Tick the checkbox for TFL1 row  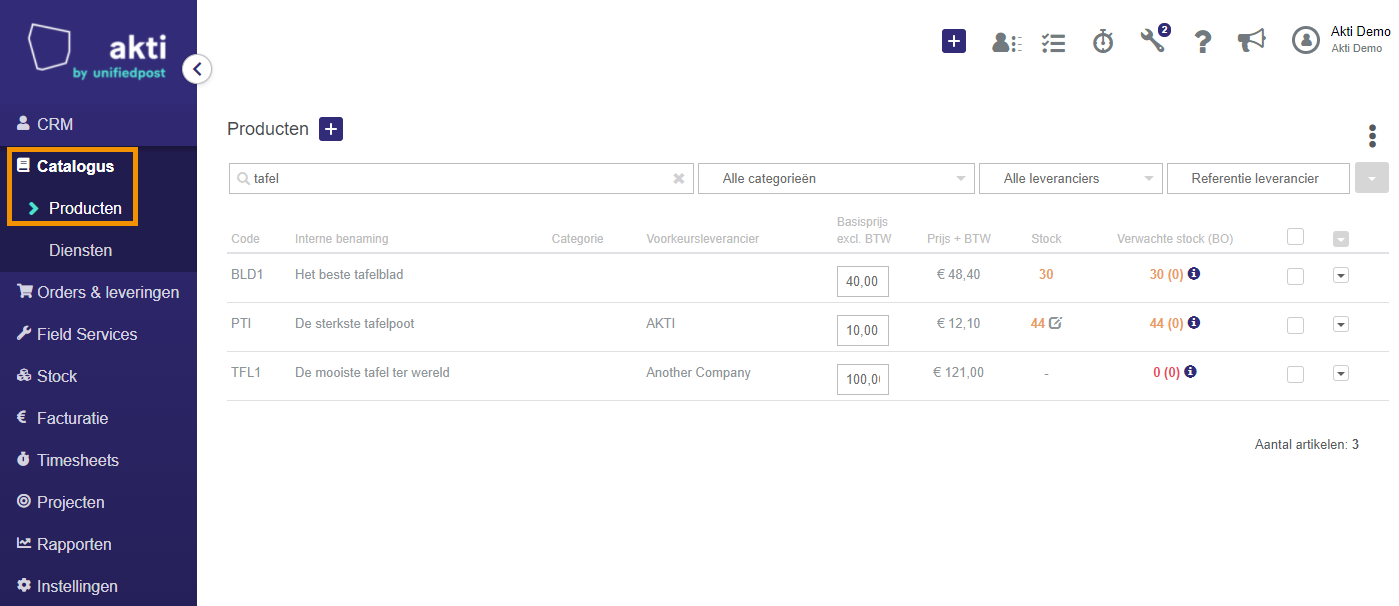click(1295, 374)
